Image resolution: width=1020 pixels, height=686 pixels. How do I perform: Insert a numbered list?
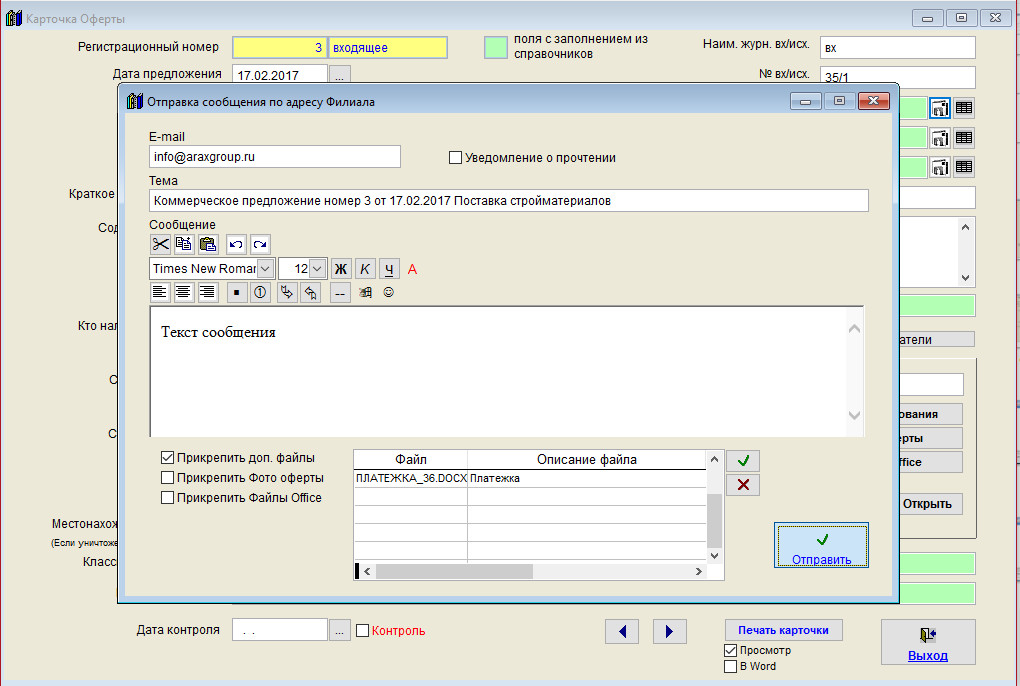click(x=260, y=292)
